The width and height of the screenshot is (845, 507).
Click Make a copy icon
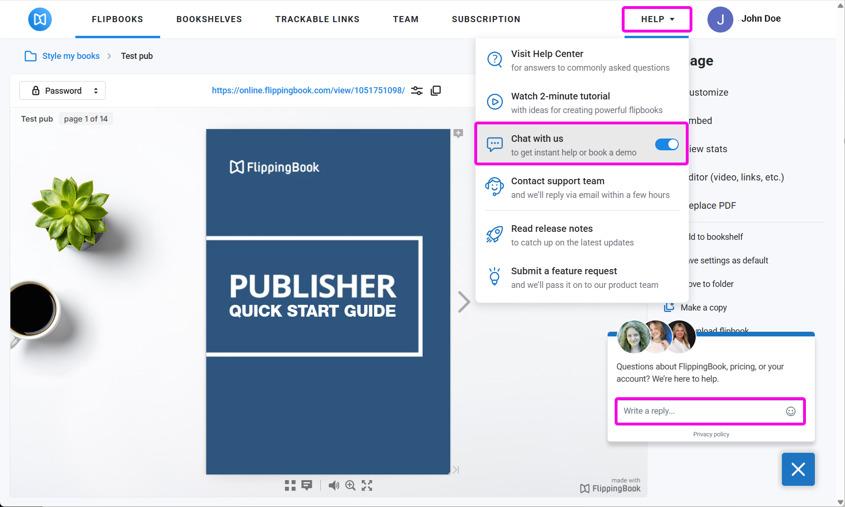point(669,307)
